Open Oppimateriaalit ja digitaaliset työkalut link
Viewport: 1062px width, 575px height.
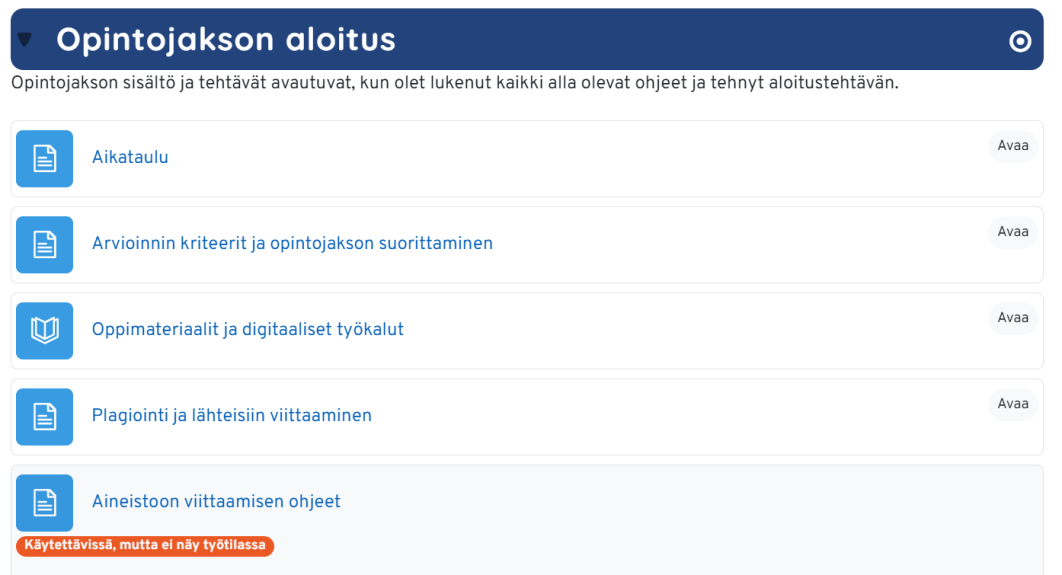pos(248,330)
